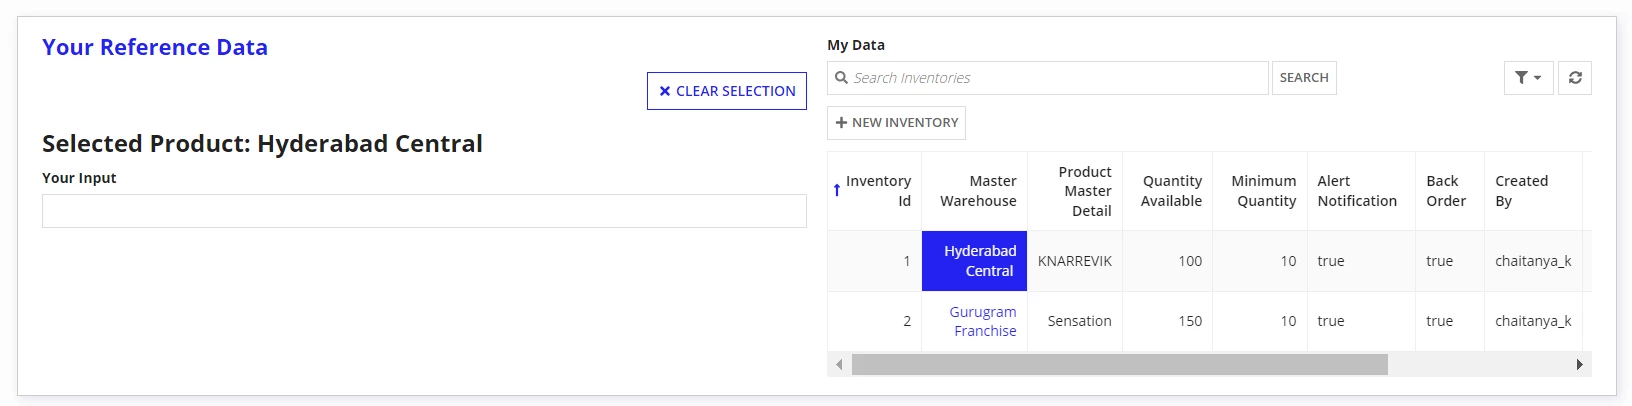This screenshot has width=1632, height=406.
Task: Click the X icon in Clear Selection
Action: (665, 91)
